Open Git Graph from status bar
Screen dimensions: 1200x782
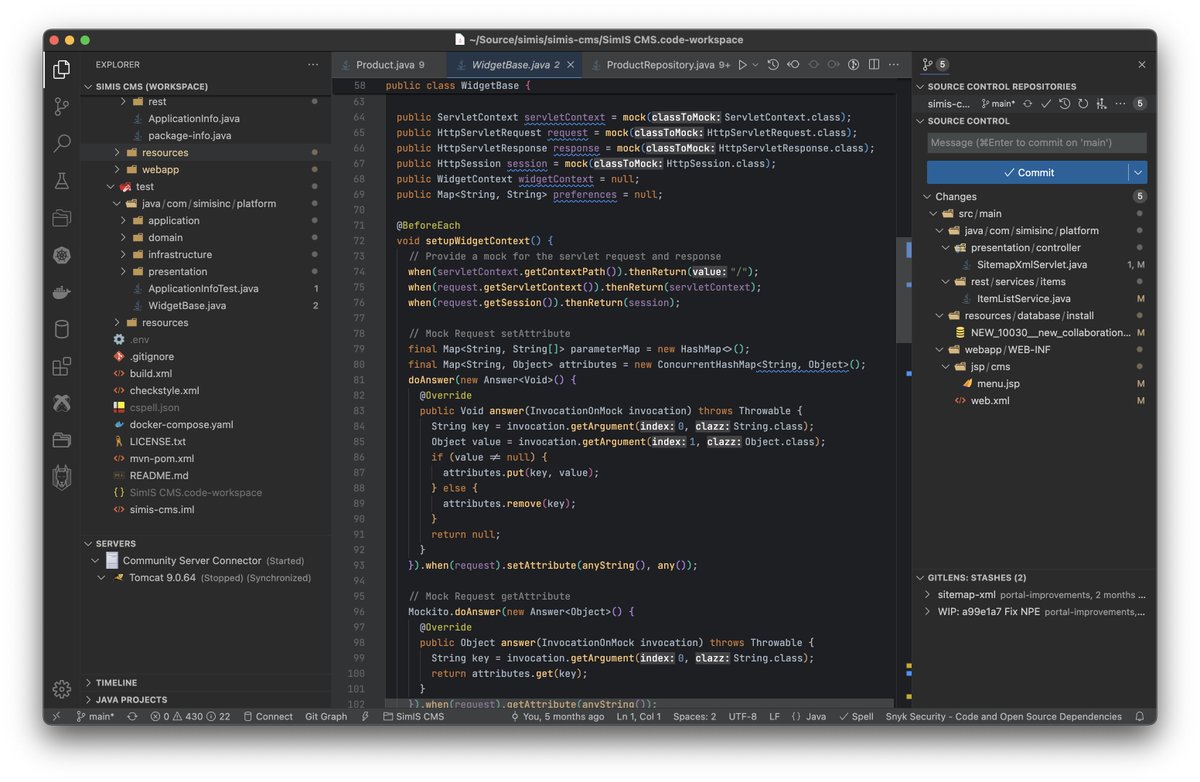(326, 716)
